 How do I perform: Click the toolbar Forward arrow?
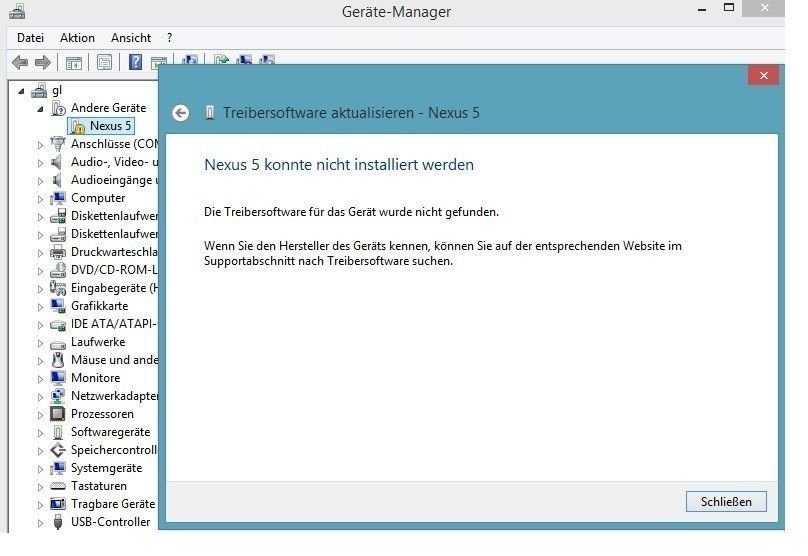(x=43, y=63)
